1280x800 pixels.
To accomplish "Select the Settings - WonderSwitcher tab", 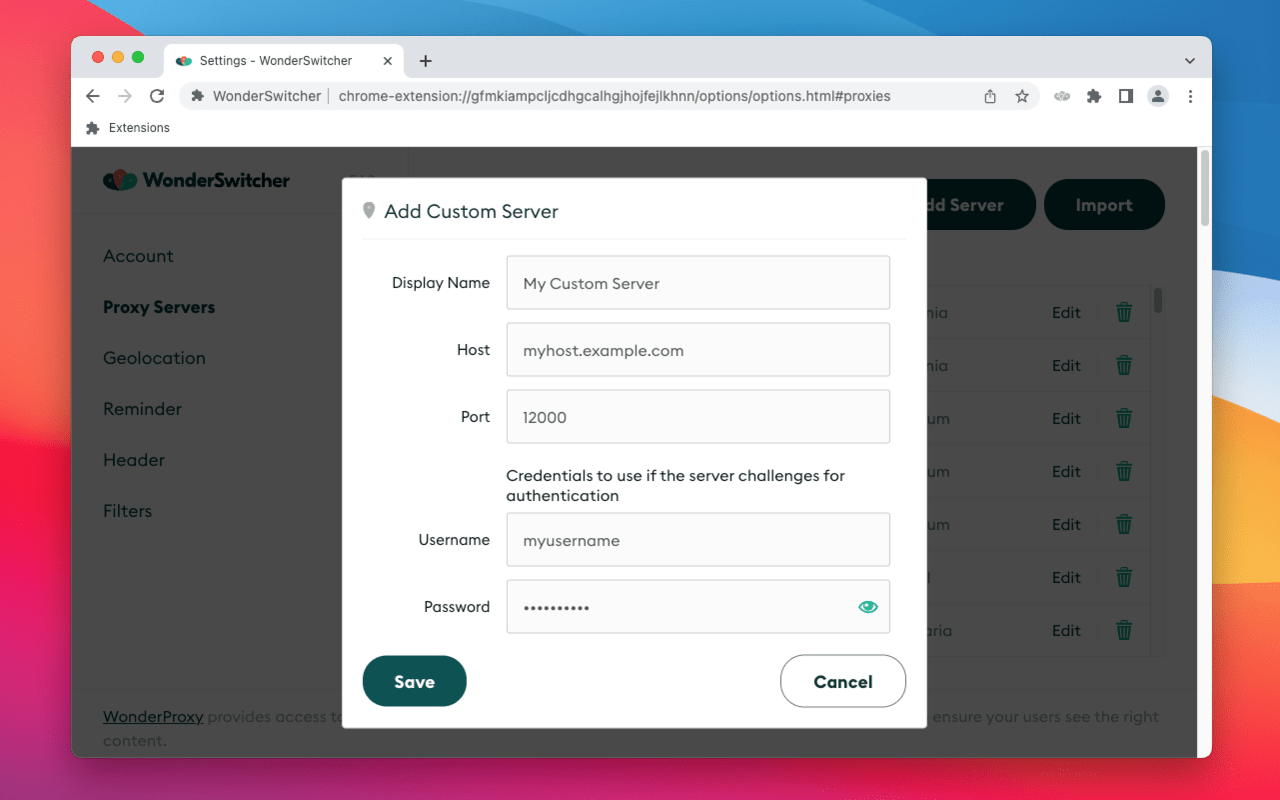I will [x=285, y=61].
